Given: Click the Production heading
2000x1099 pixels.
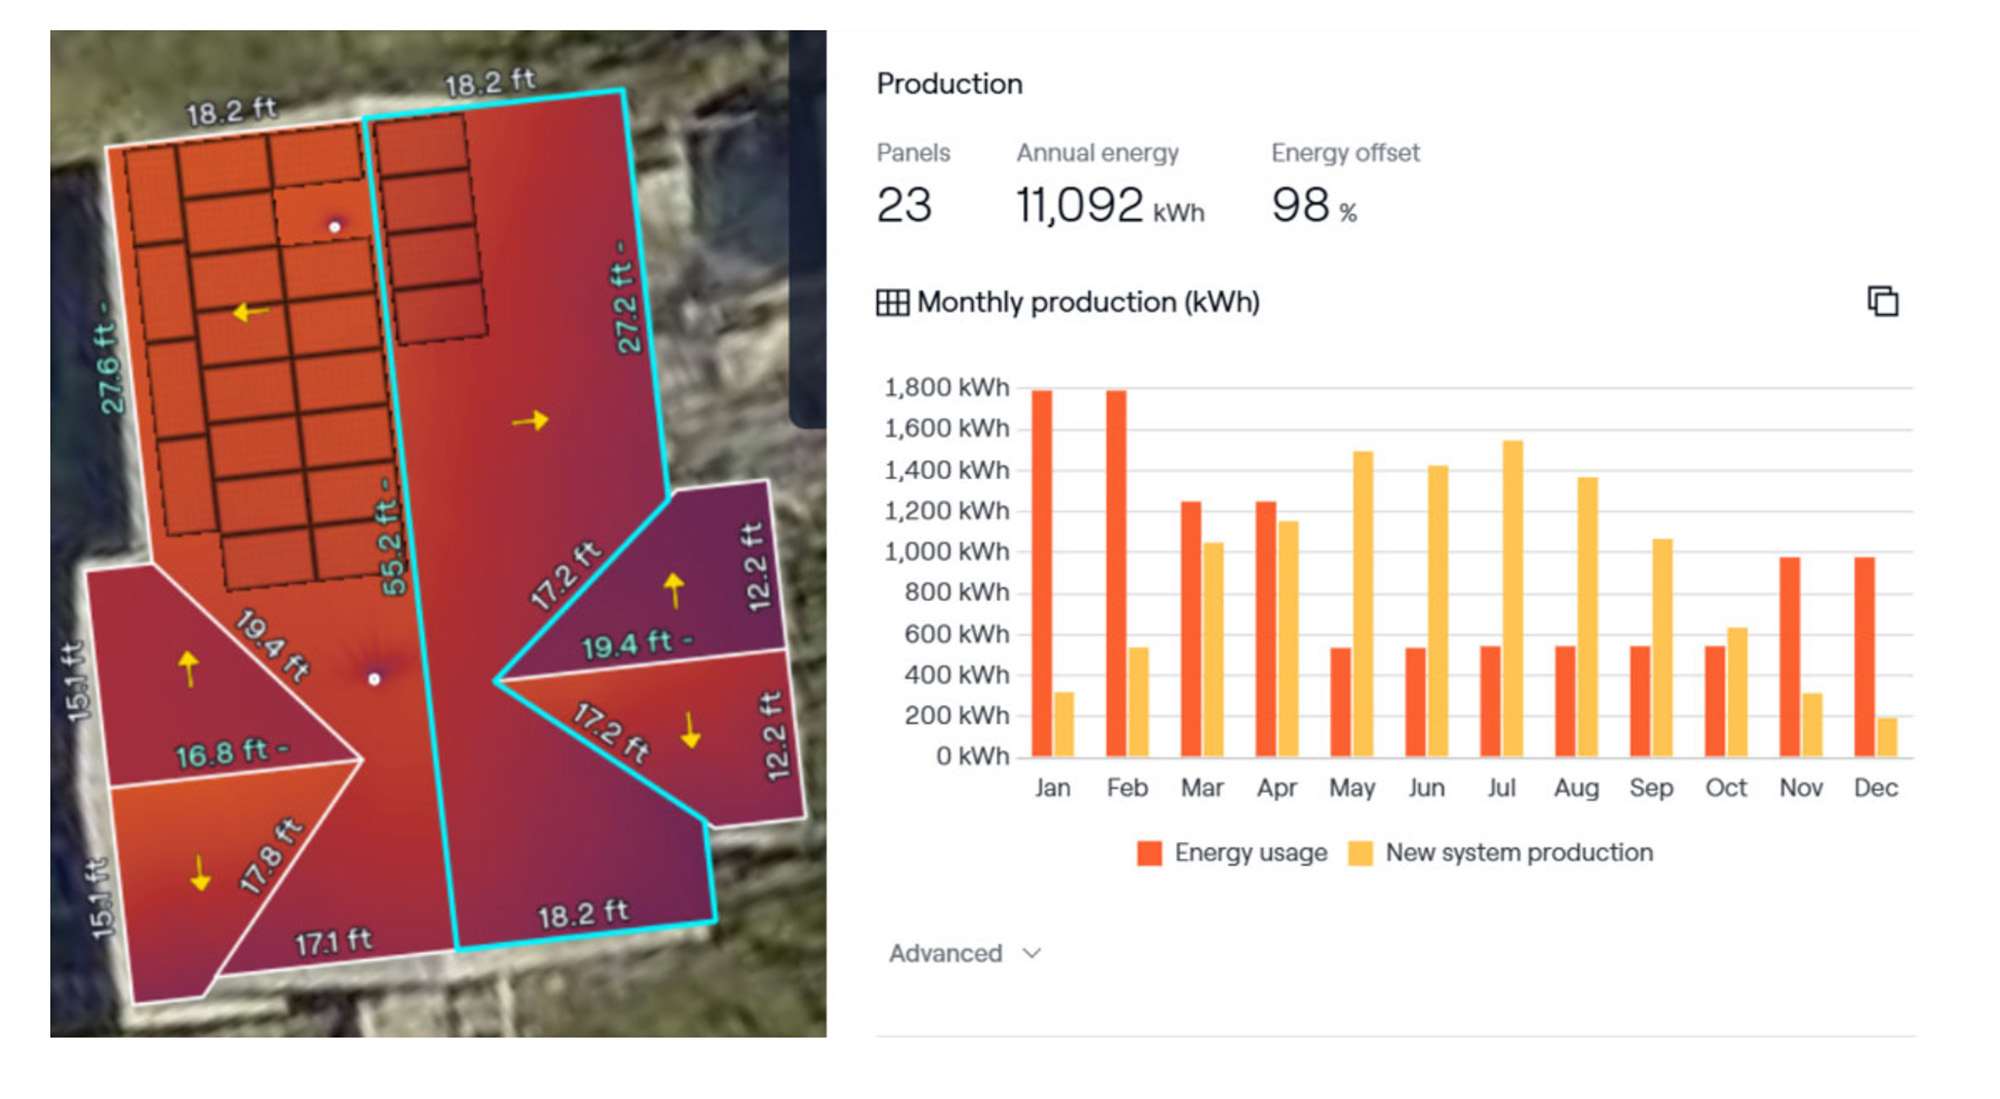Looking at the screenshot, I should (949, 84).
